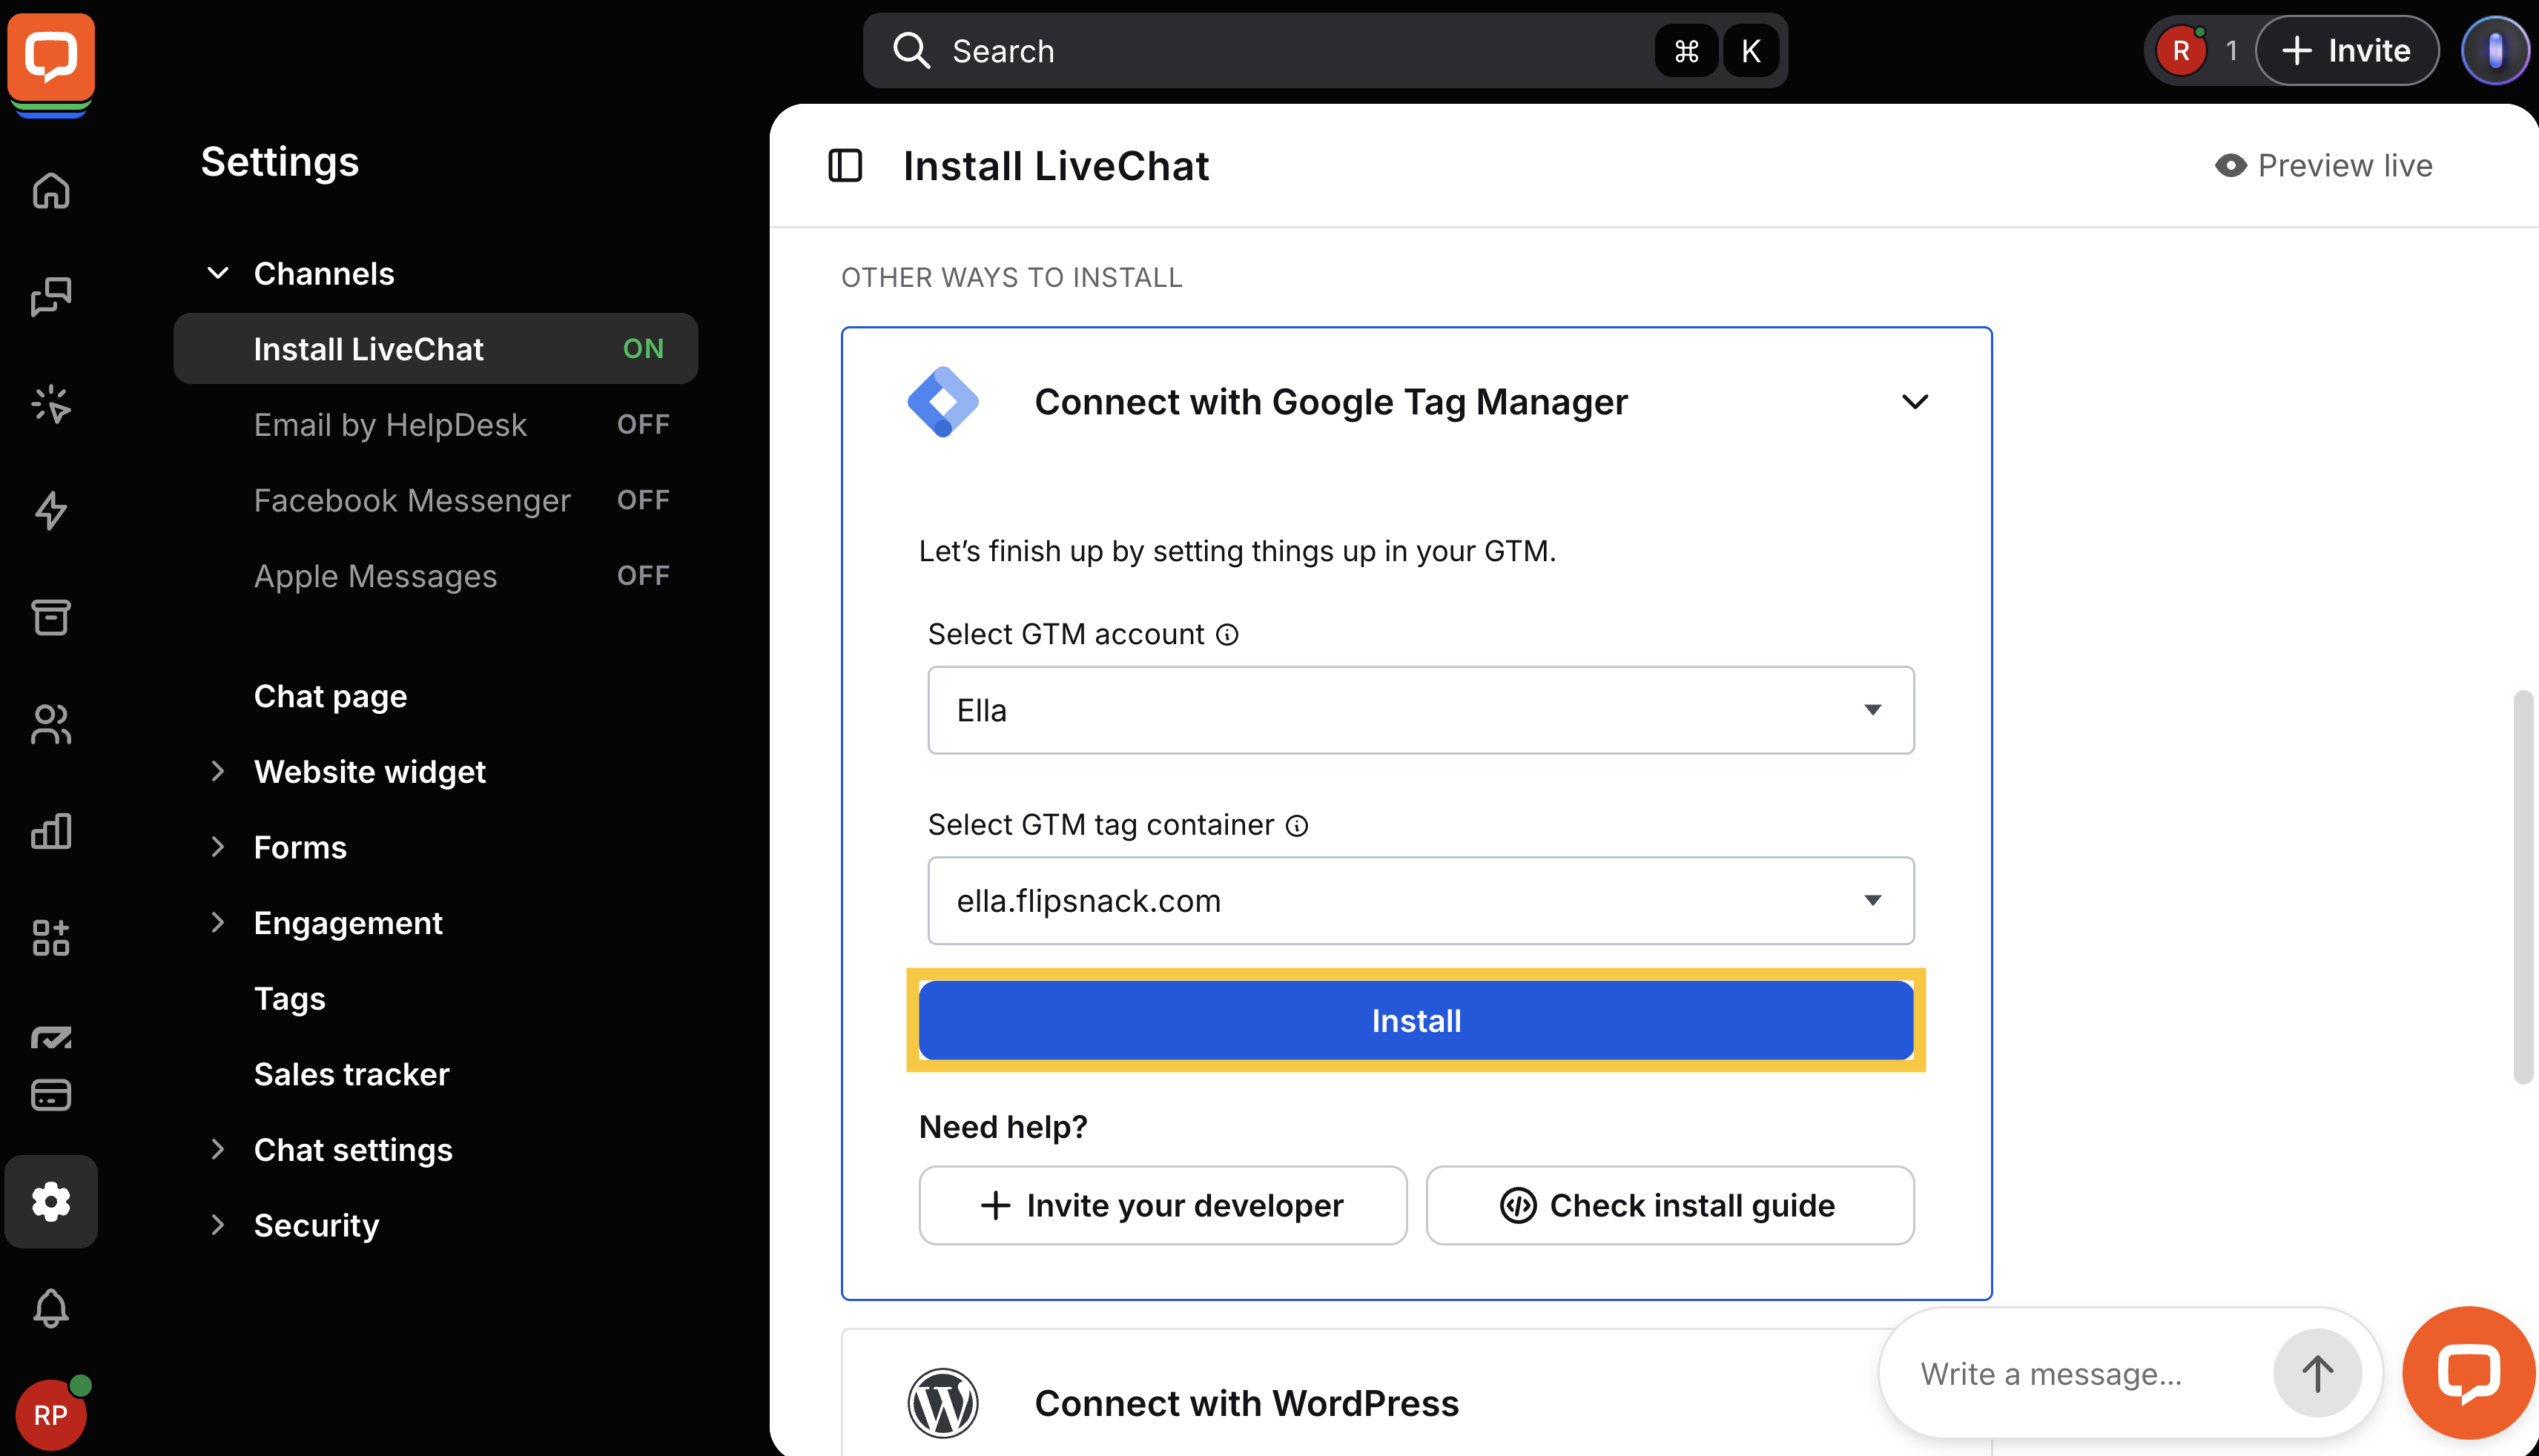This screenshot has width=2539, height=1456.
Task: Open the orange chat widget bubble
Action: click(2469, 1372)
